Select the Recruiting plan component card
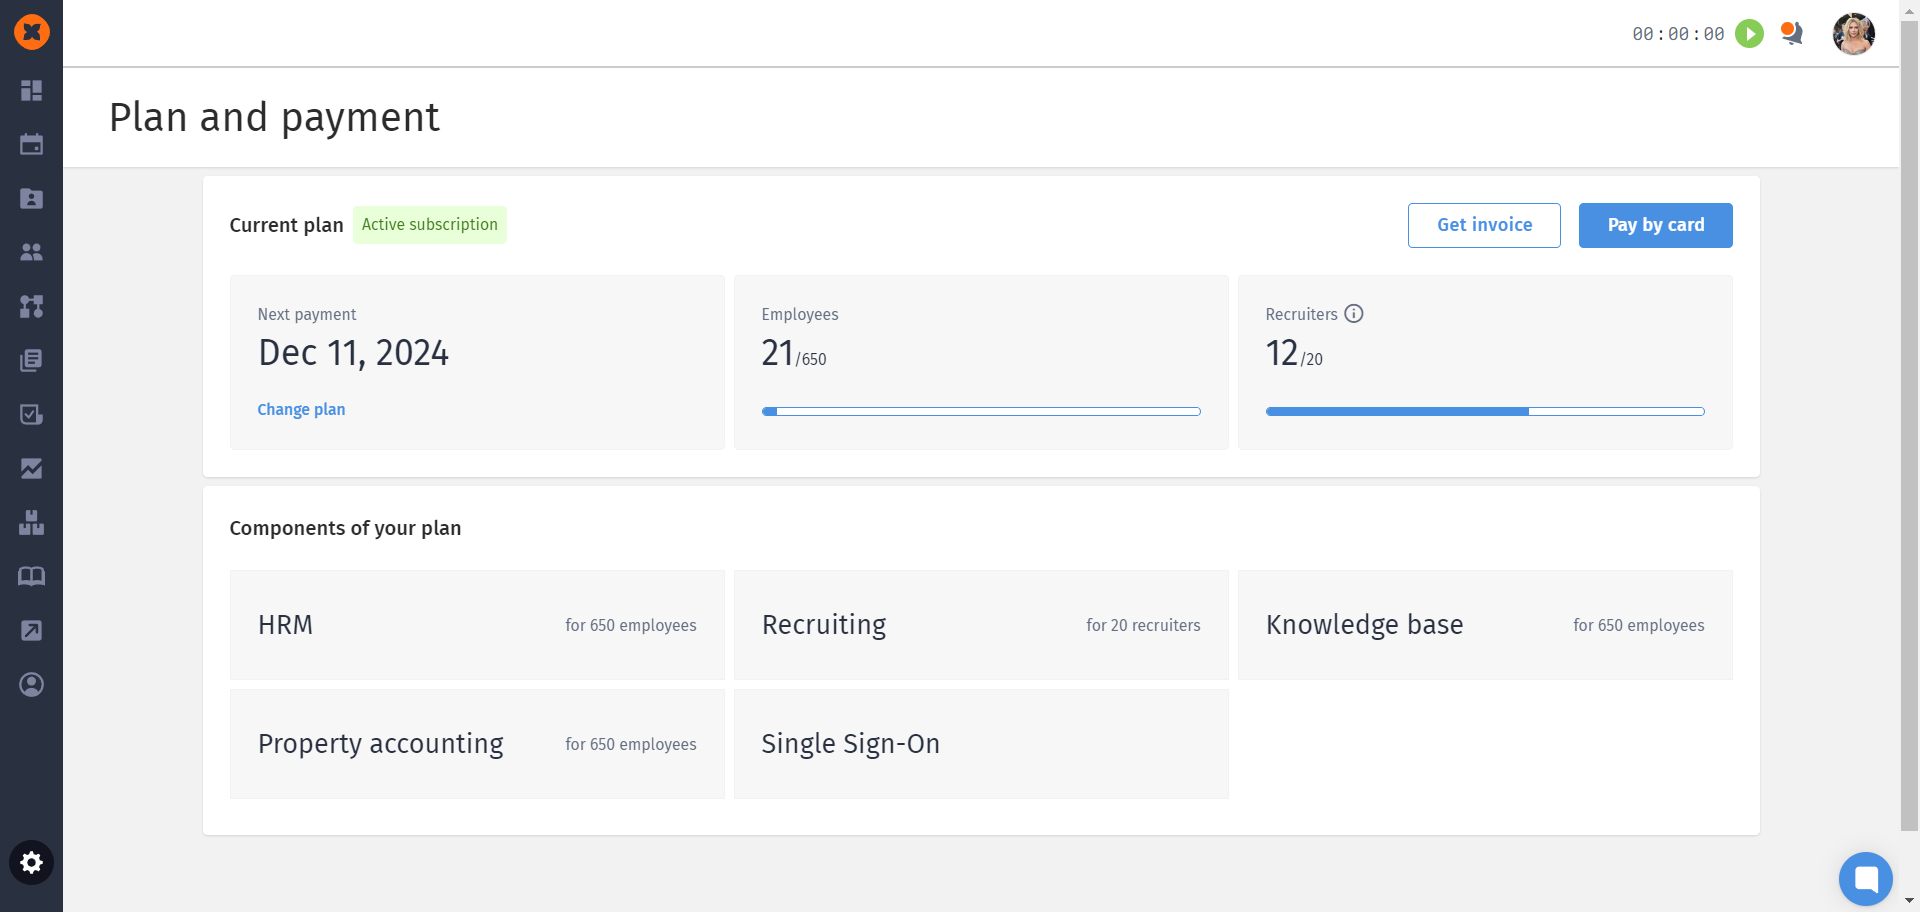 click(981, 625)
